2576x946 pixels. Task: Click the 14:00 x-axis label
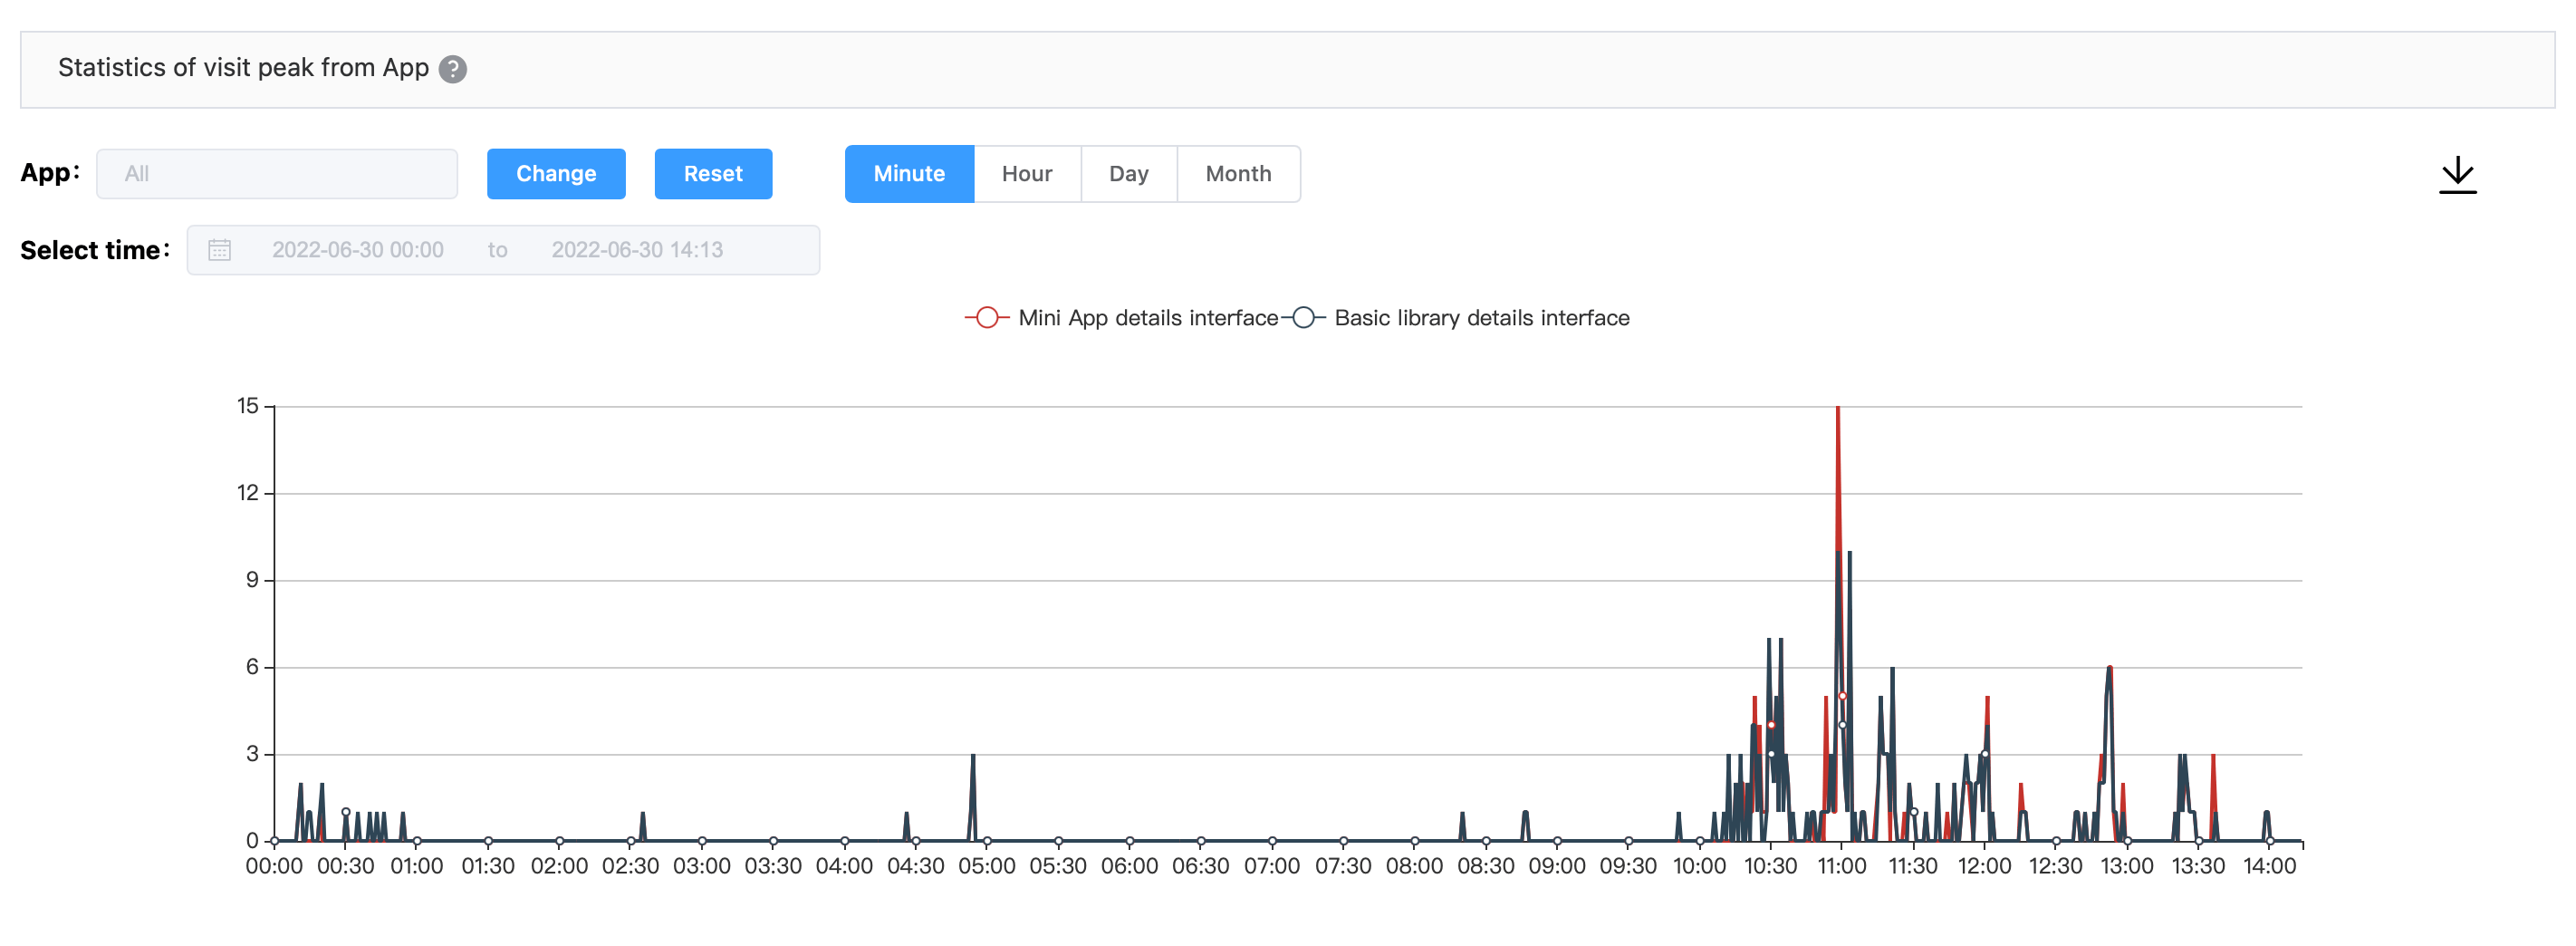point(2269,866)
